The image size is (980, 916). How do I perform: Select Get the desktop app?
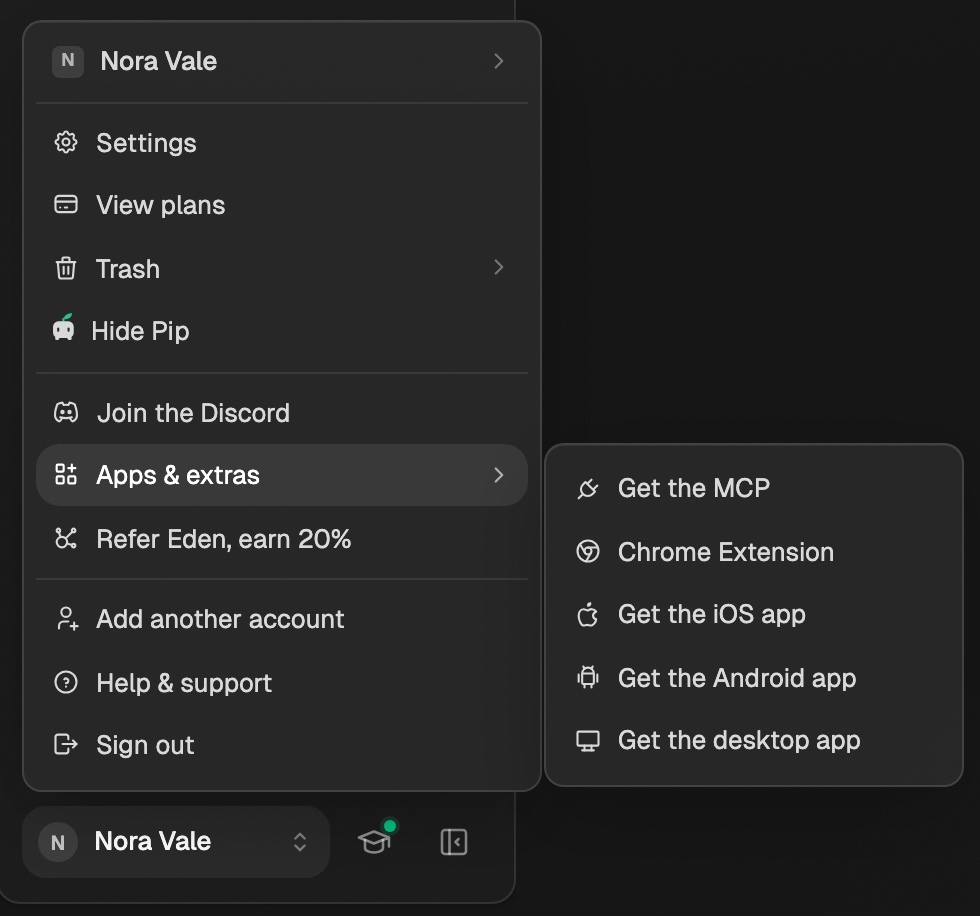point(754,740)
